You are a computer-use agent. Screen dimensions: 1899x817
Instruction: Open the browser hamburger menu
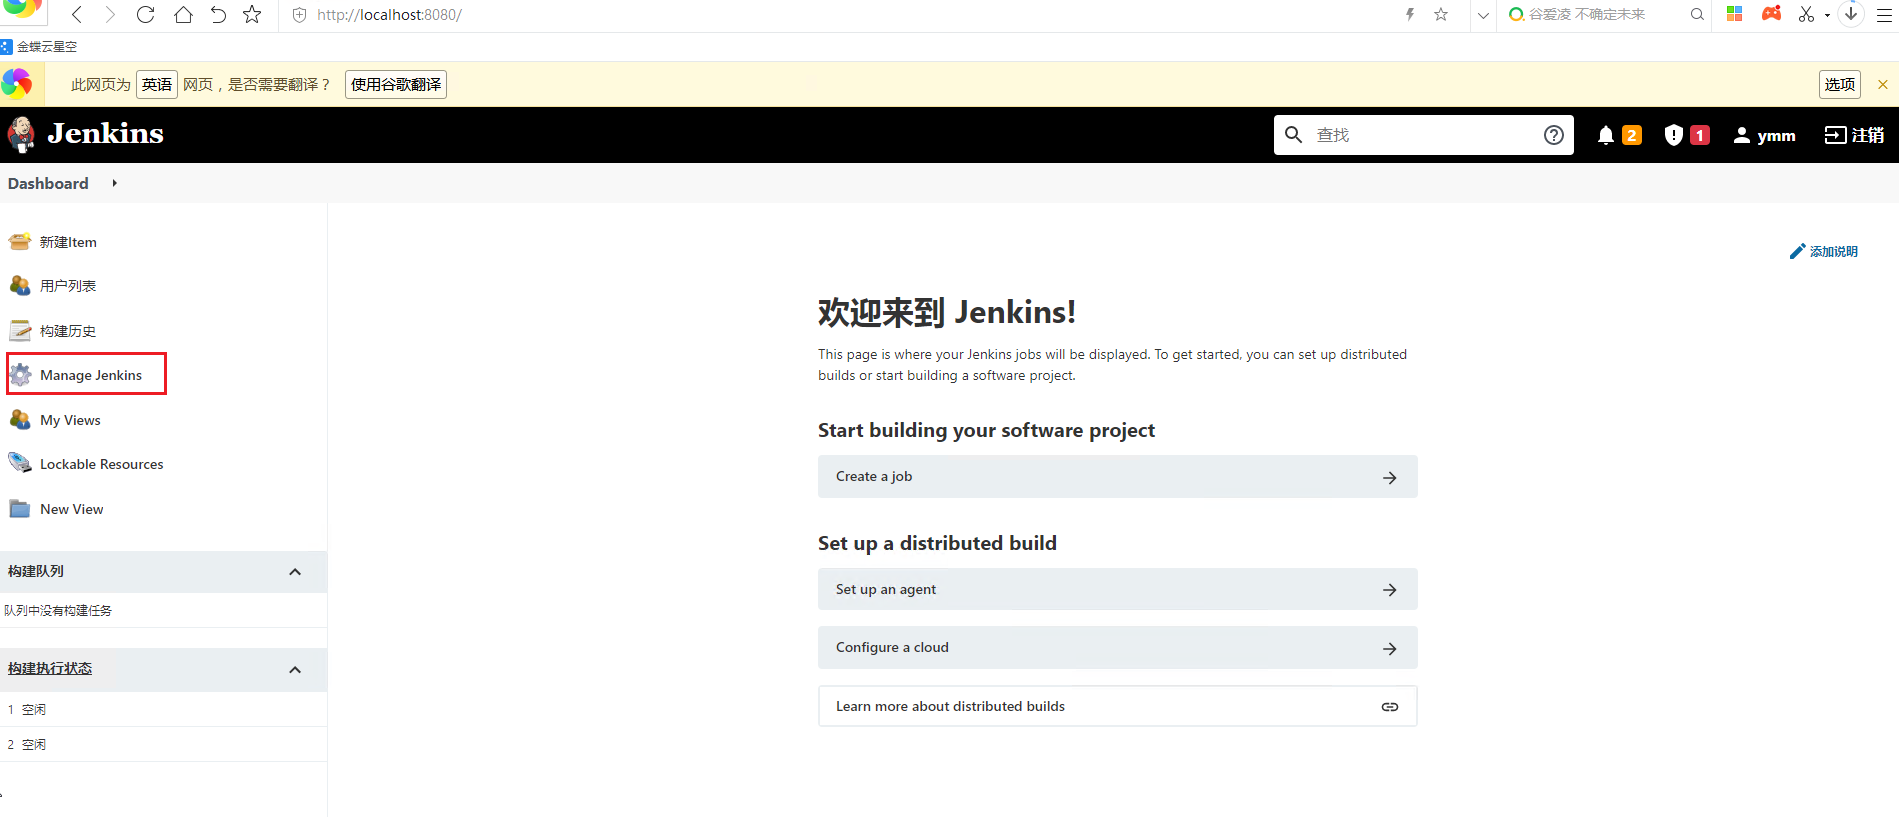tap(1884, 15)
